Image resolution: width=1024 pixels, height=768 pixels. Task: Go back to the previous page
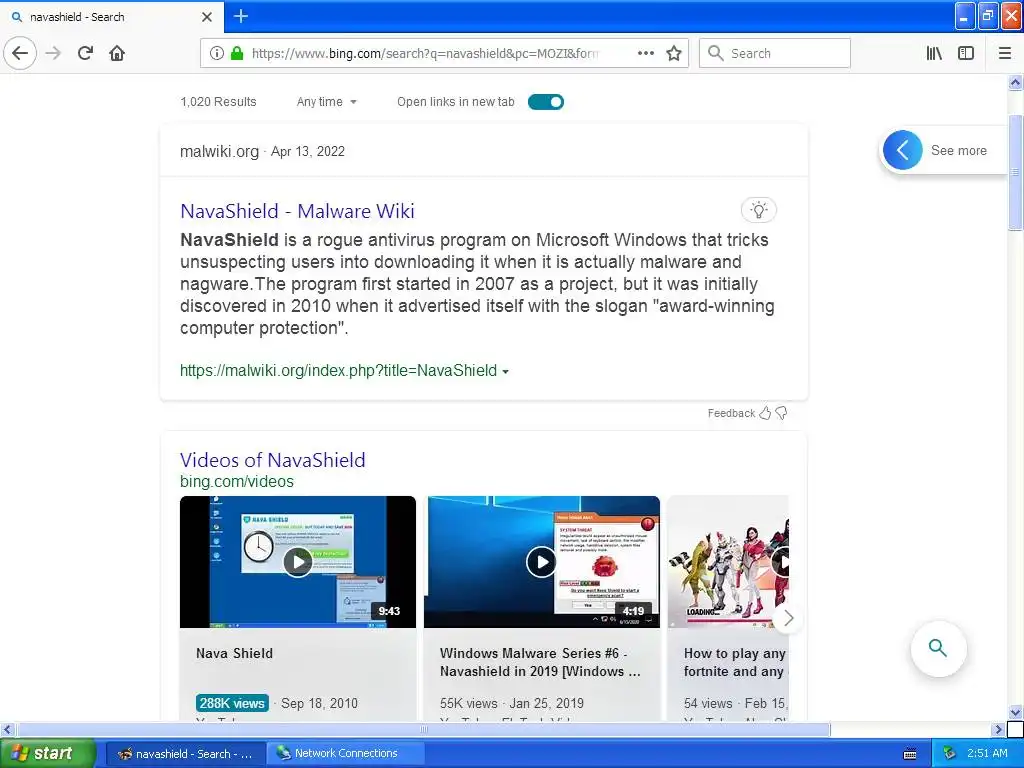click(20, 53)
